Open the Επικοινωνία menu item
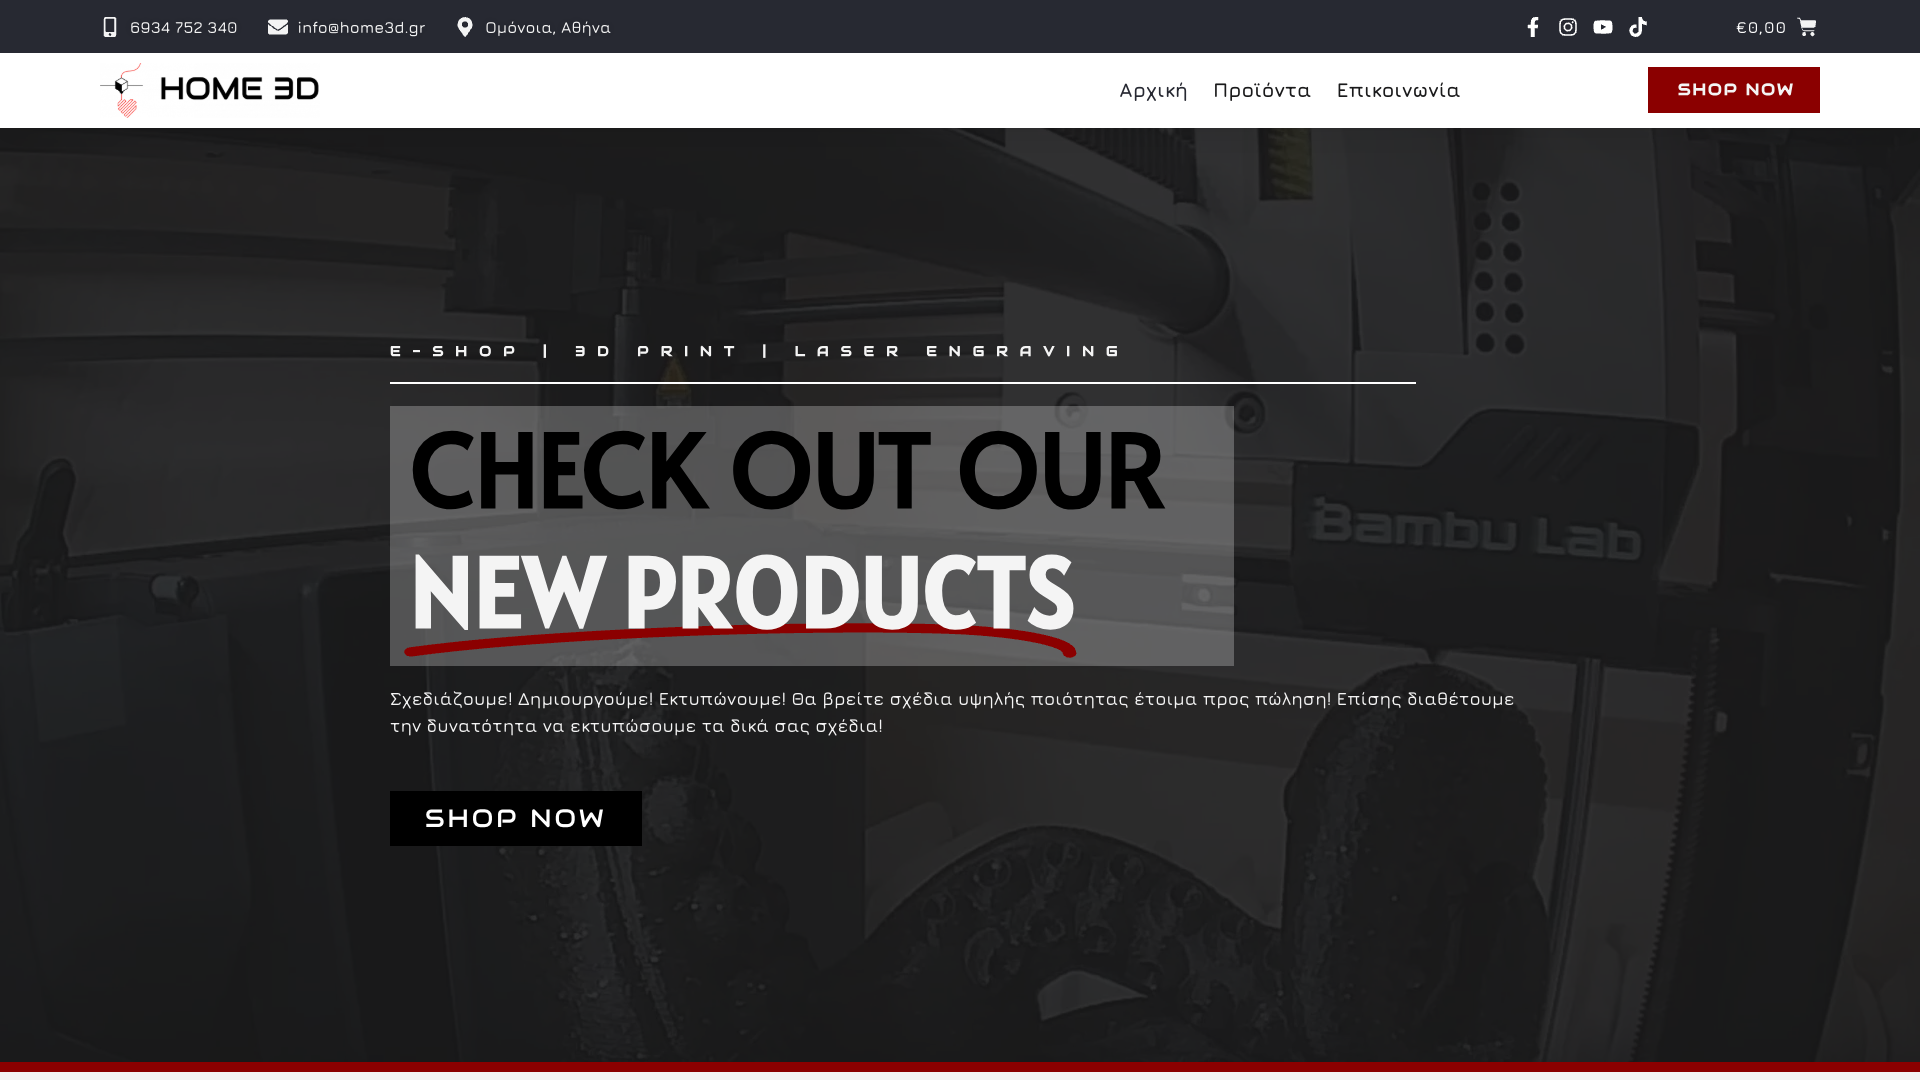 (x=1398, y=91)
